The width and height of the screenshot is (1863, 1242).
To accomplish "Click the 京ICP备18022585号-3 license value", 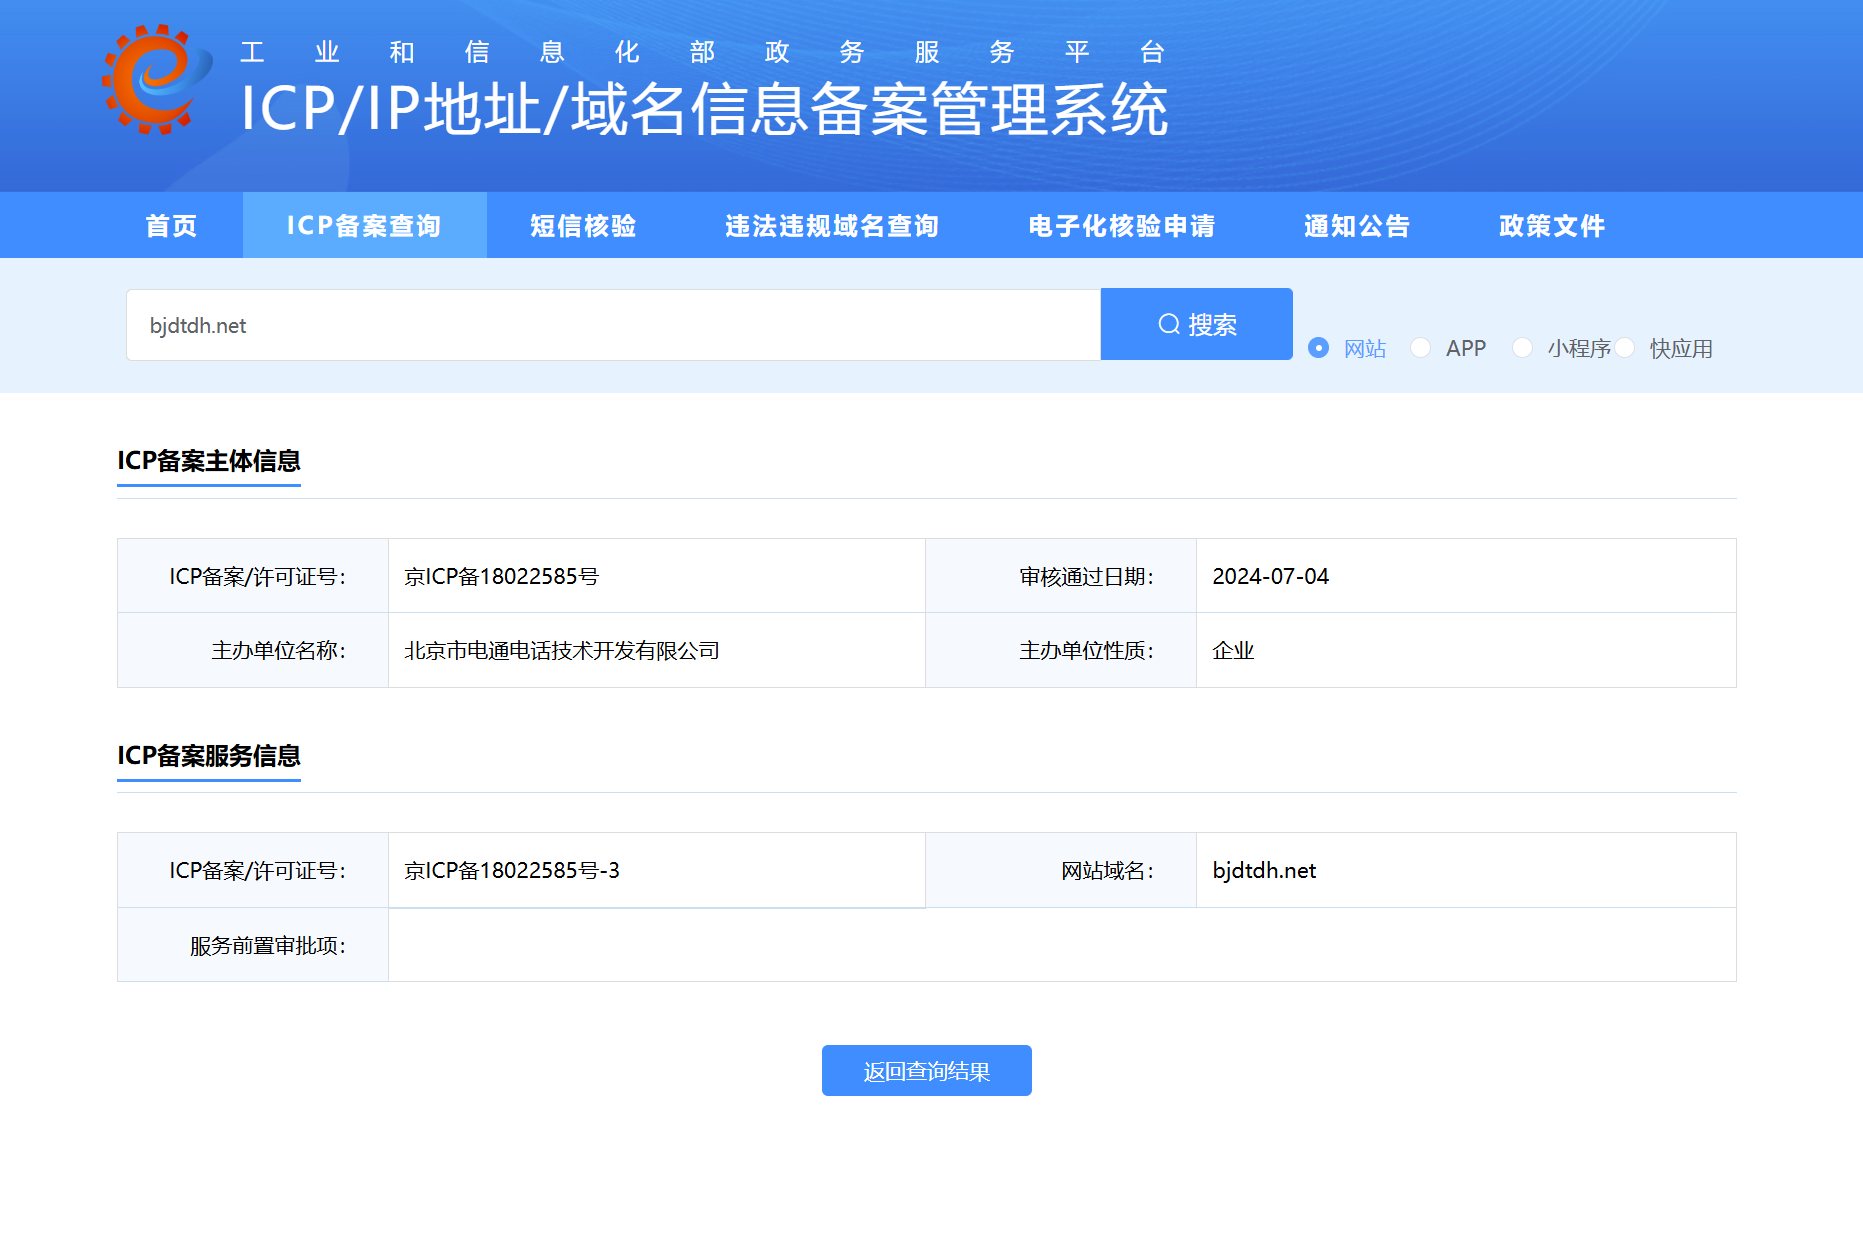I will [x=512, y=870].
